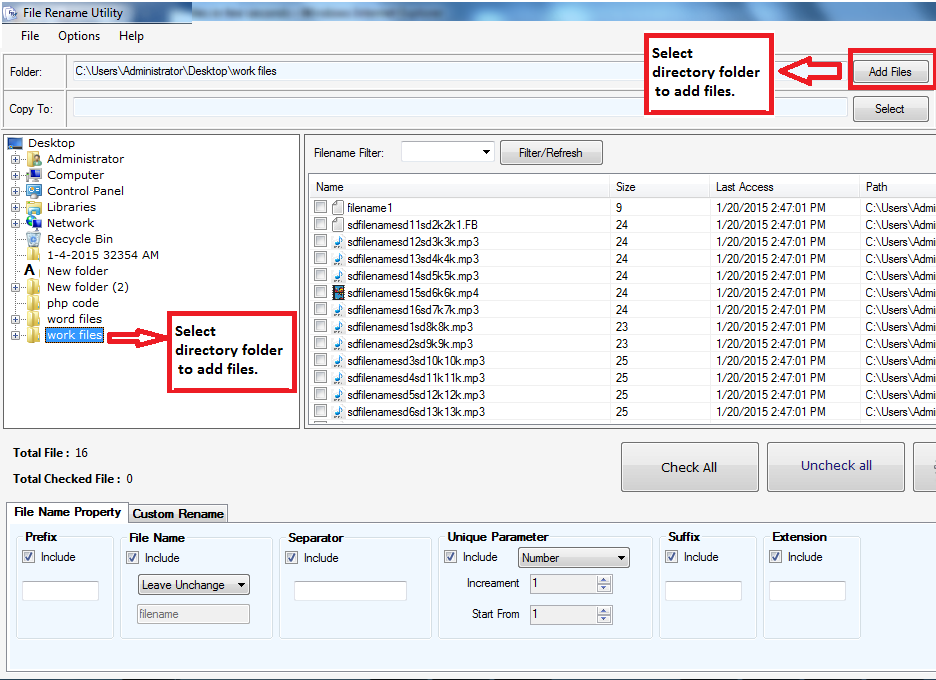Click the document icon next to filename1
Viewport: 936px width, 680px height.
click(x=337, y=207)
